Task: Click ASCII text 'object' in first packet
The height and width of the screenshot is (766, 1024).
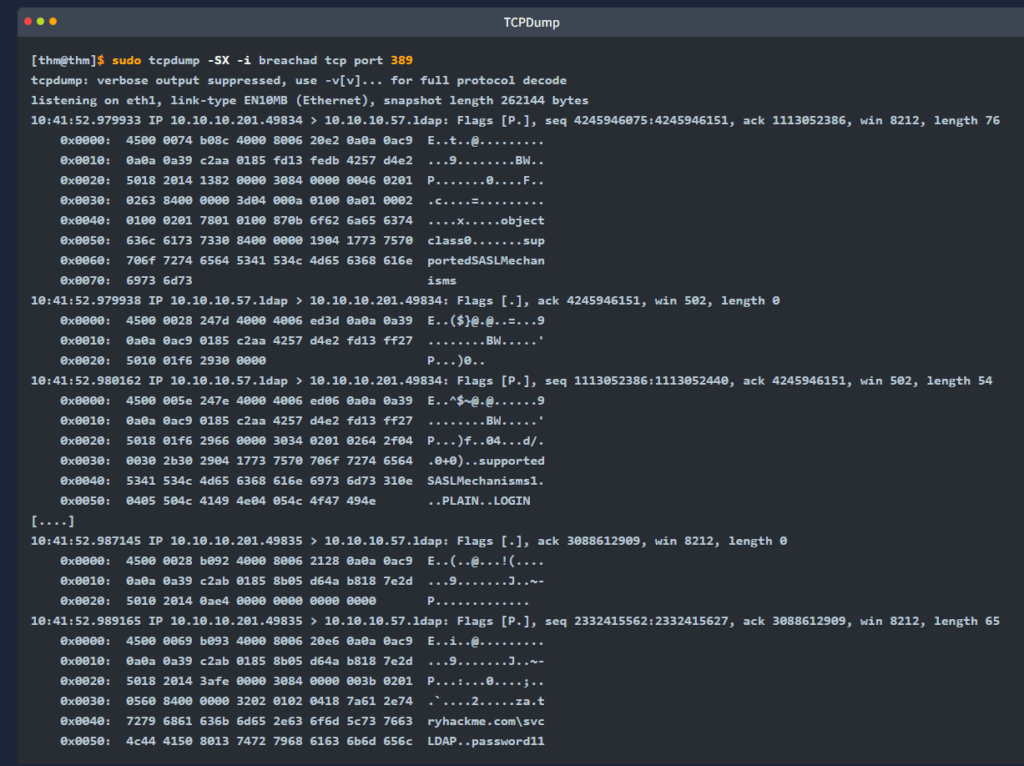Action: 522,221
